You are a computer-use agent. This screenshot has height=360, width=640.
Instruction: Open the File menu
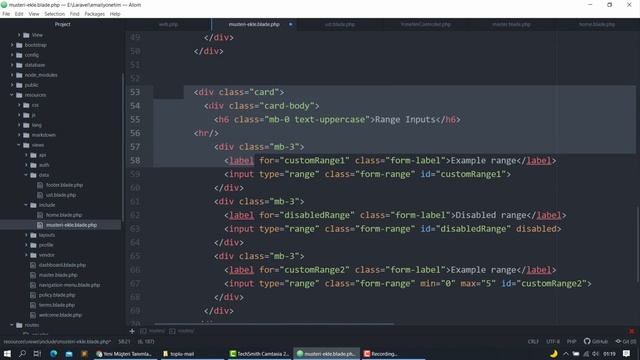6,14
